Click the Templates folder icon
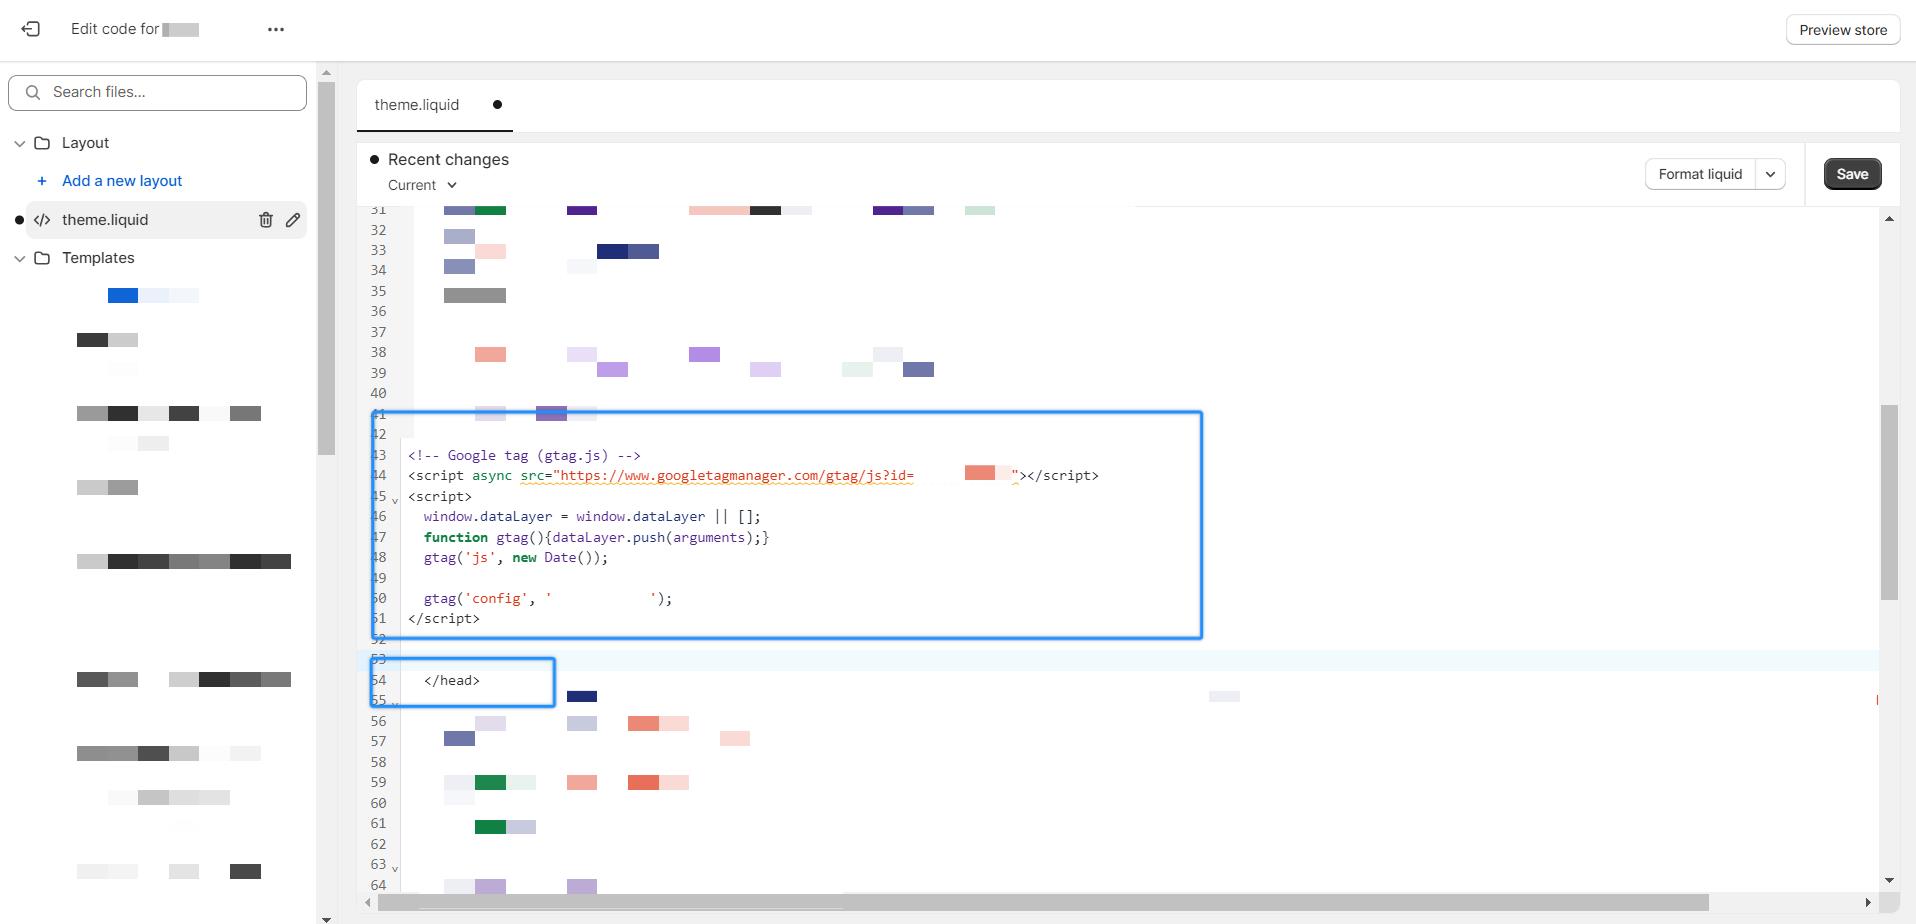The height and width of the screenshot is (924, 1916). 42,258
